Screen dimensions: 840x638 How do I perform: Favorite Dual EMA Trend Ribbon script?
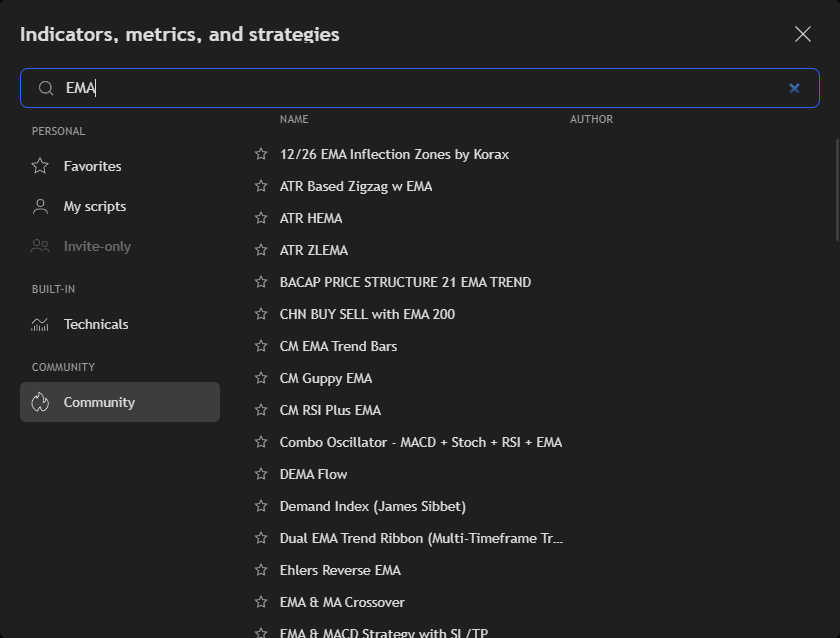pos(261,538)
